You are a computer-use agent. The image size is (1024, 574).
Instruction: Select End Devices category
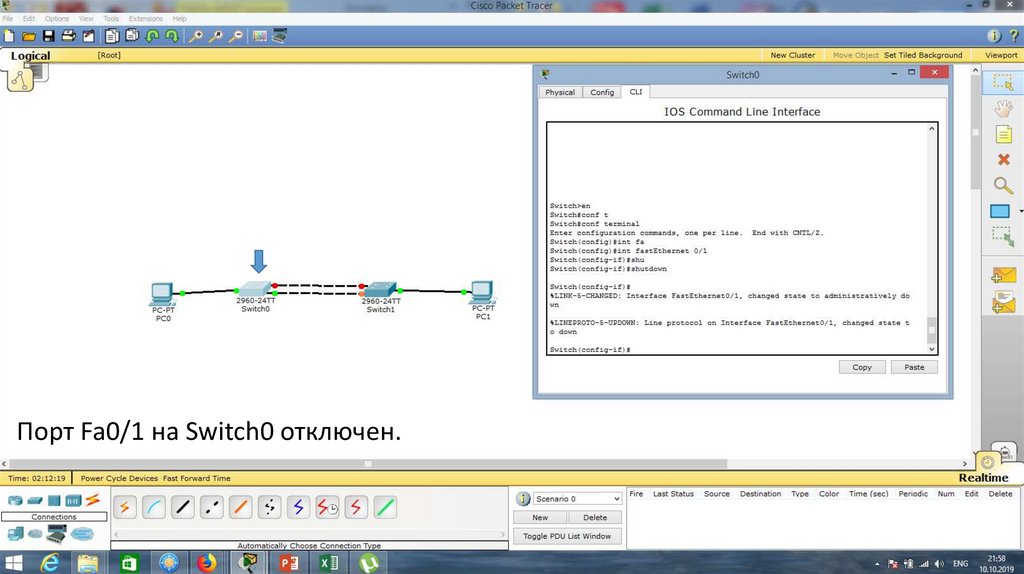pos(15,534)
